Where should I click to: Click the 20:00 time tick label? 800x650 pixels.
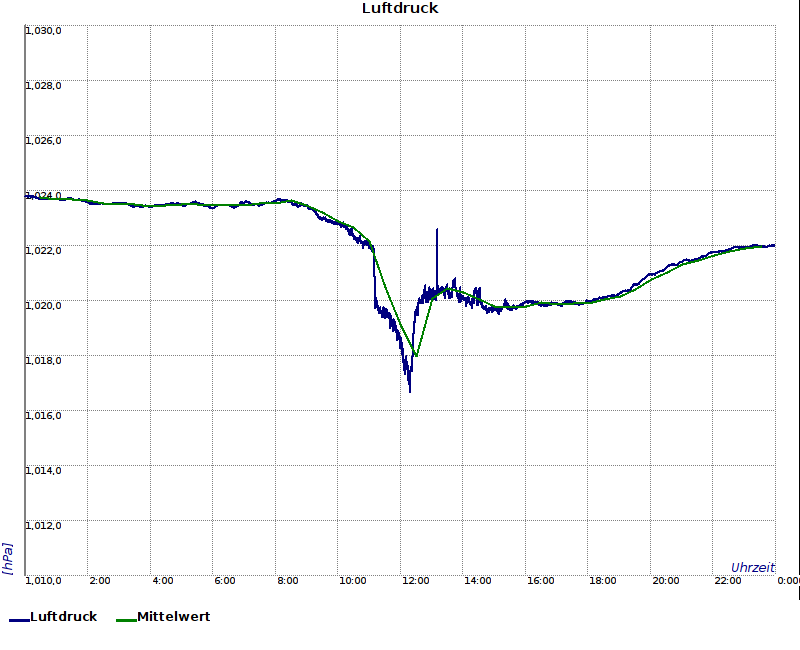(666, 581)
